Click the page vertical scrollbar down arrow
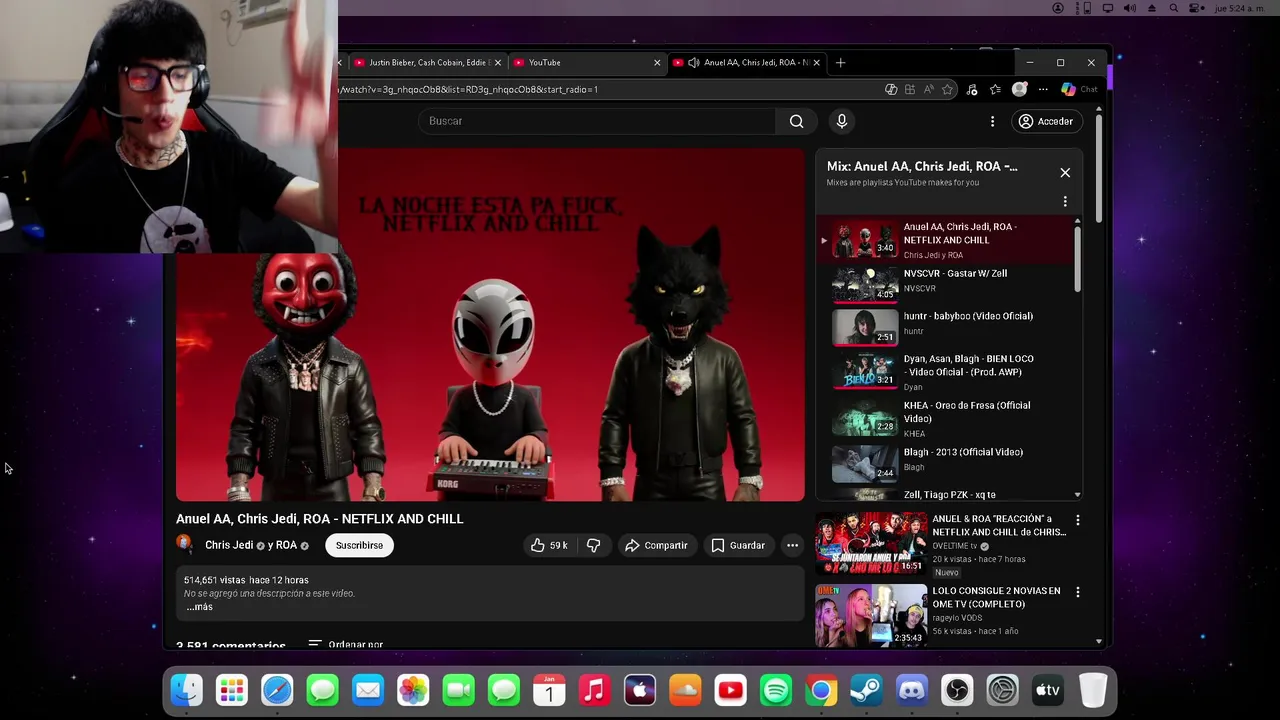This screenshot has width=1280, height=720. (1099, 642)
